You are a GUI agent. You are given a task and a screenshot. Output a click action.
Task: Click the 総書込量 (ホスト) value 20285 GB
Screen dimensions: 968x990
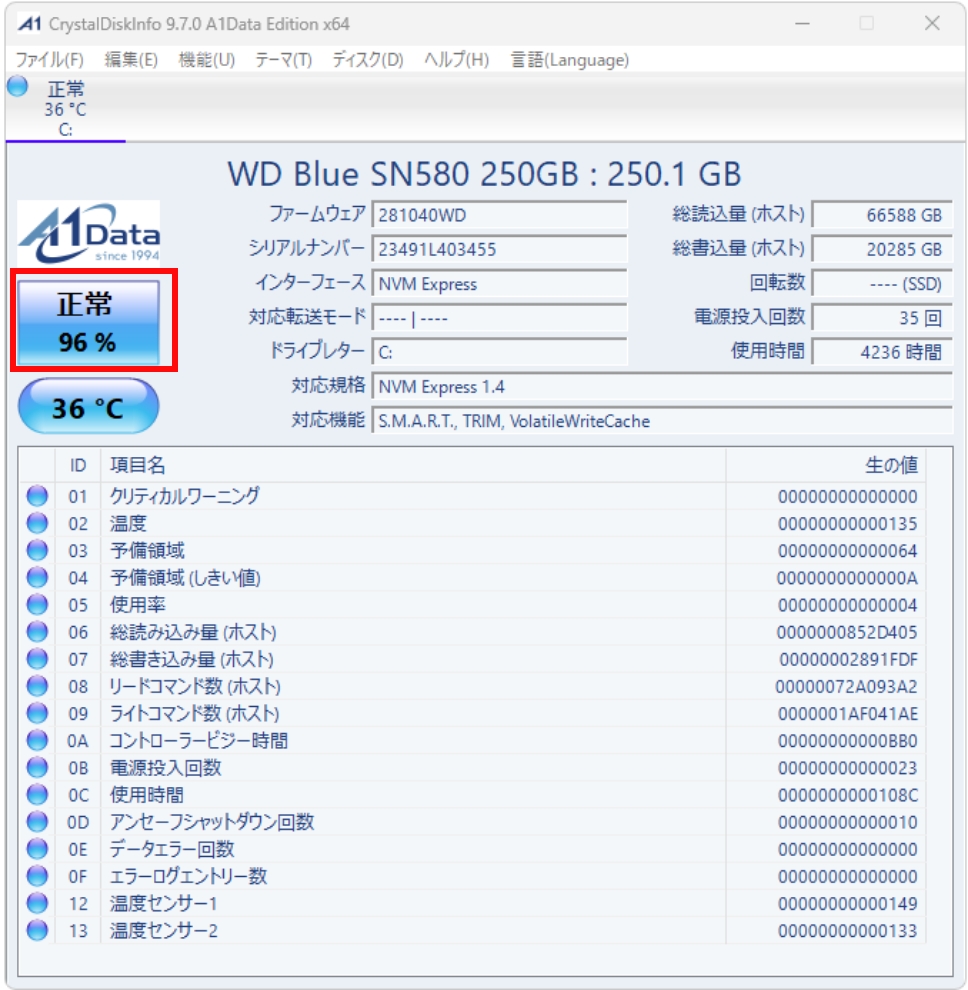pyautogui.click(x=882, y=249)
